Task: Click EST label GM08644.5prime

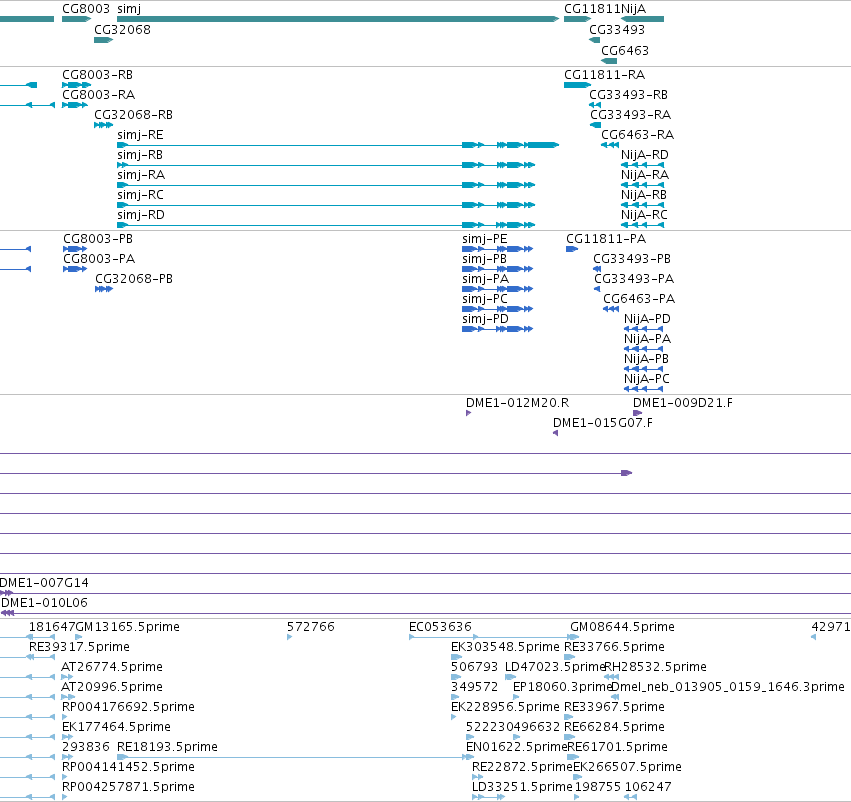Action: [623, 627]
